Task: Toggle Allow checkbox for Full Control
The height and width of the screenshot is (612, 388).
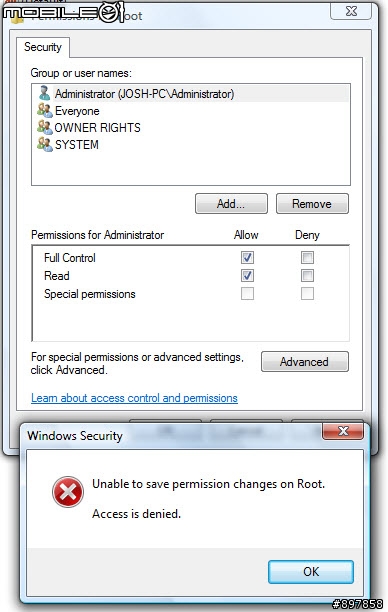Action: click(247, 258)
